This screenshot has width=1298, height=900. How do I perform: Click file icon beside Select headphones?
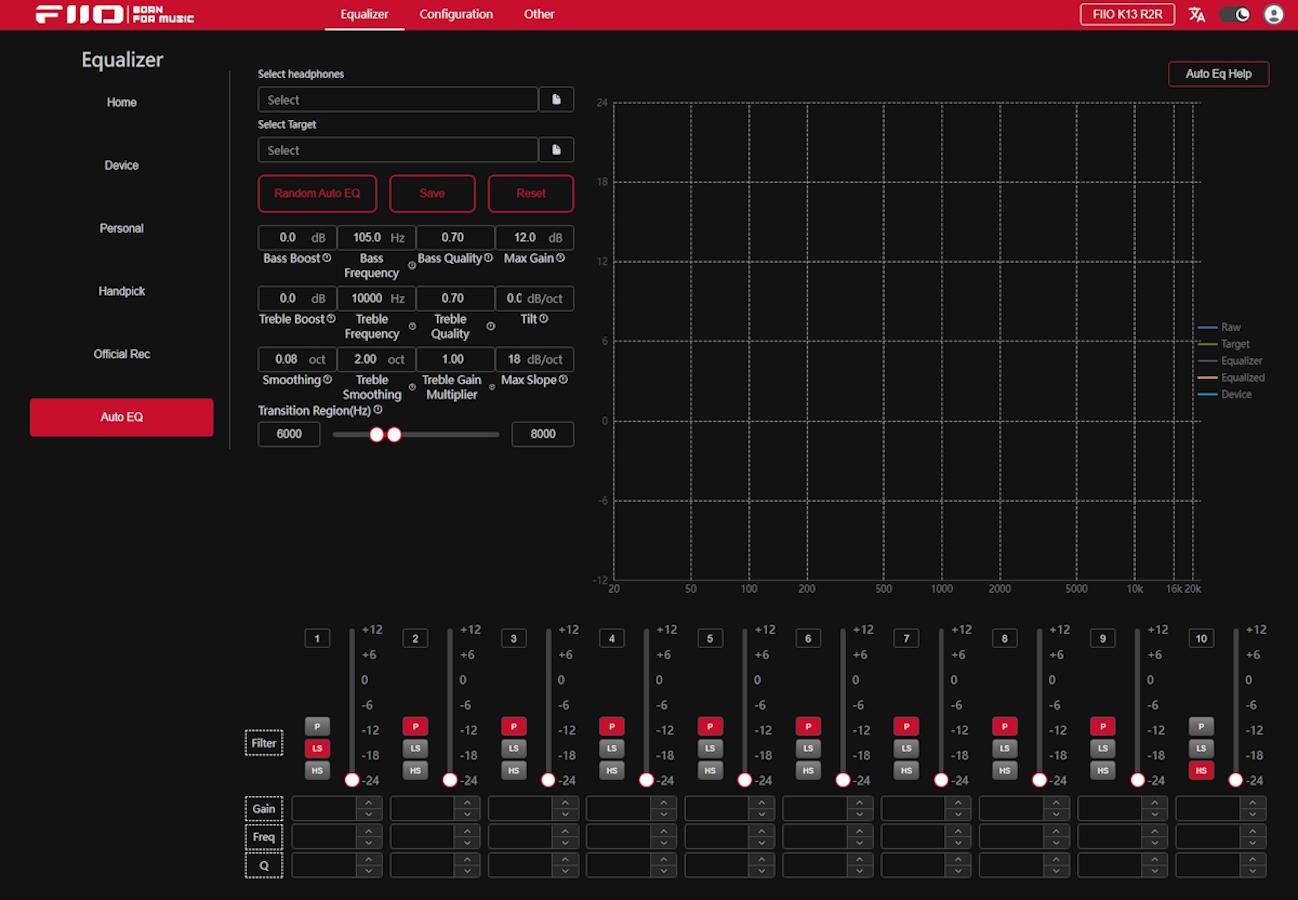(x=556, y=100)
